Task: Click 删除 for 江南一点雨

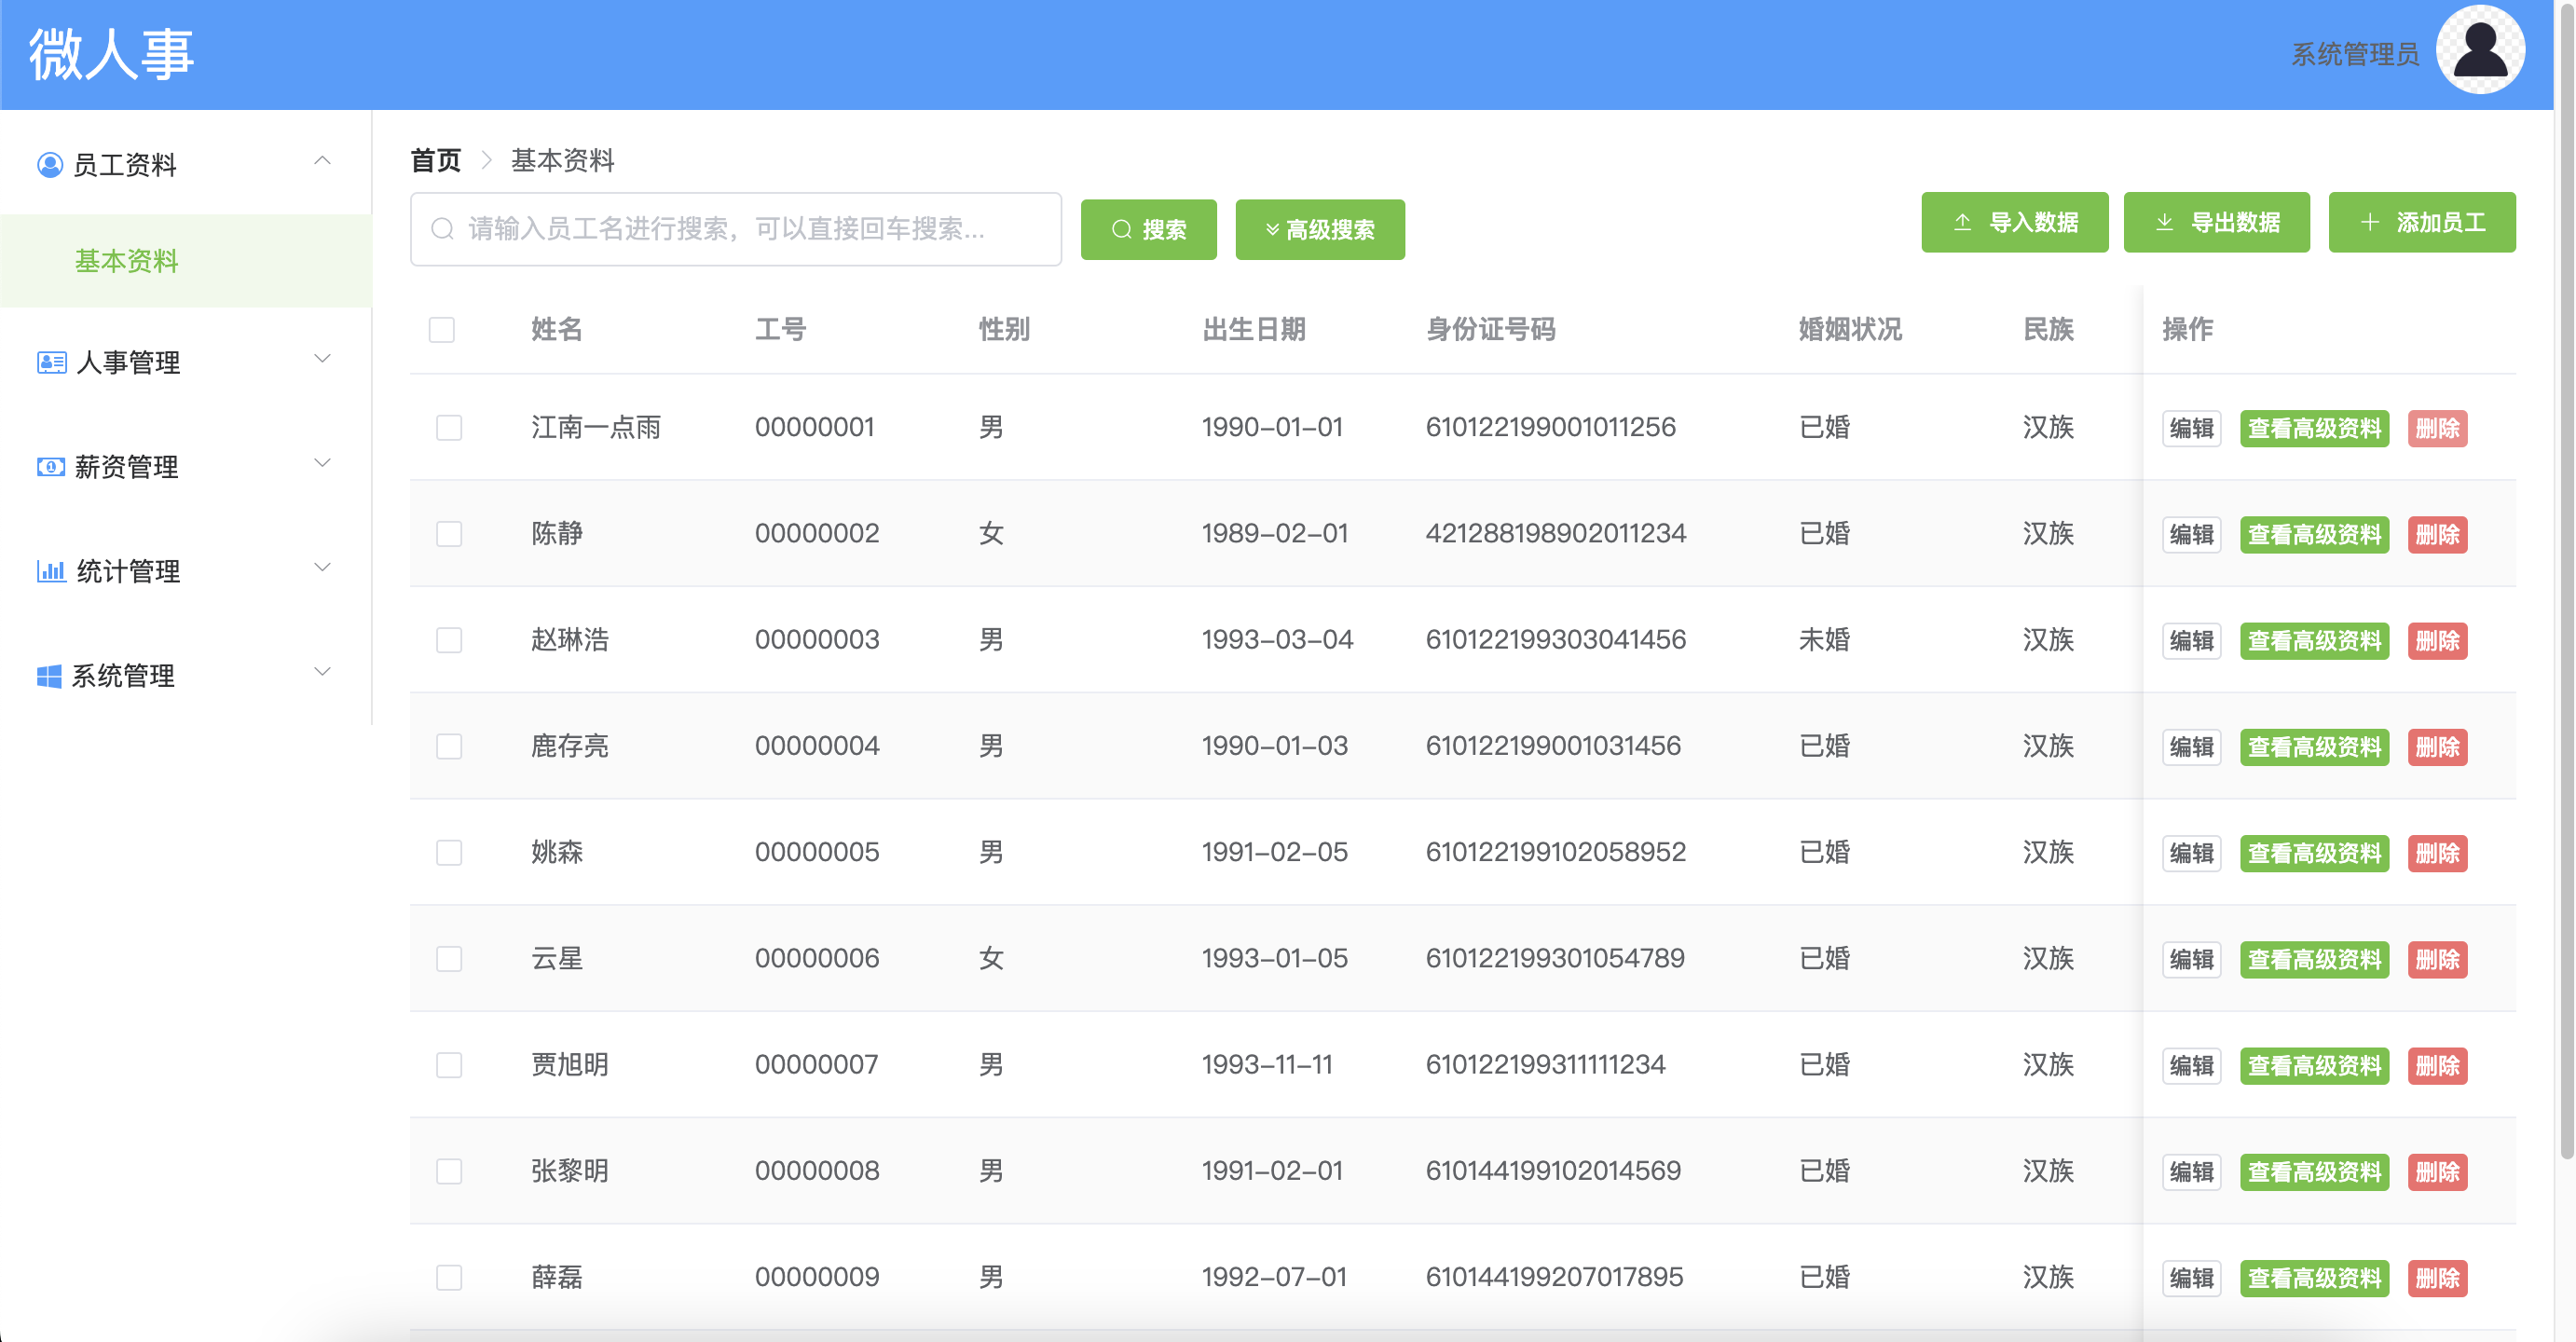Action: 2437,428
